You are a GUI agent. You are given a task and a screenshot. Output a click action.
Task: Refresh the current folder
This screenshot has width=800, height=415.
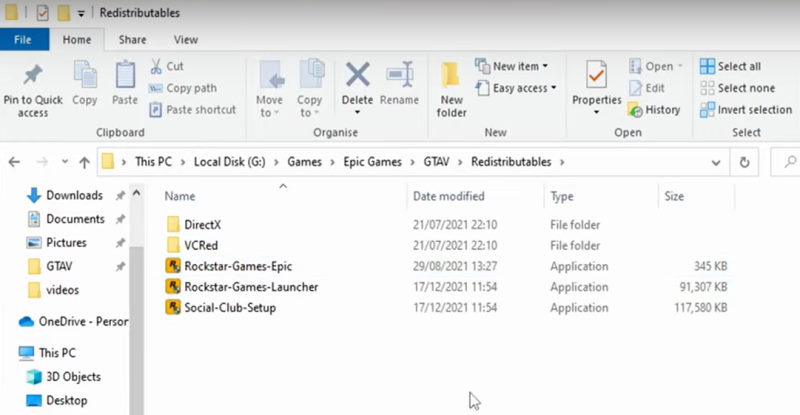(744, 162)
